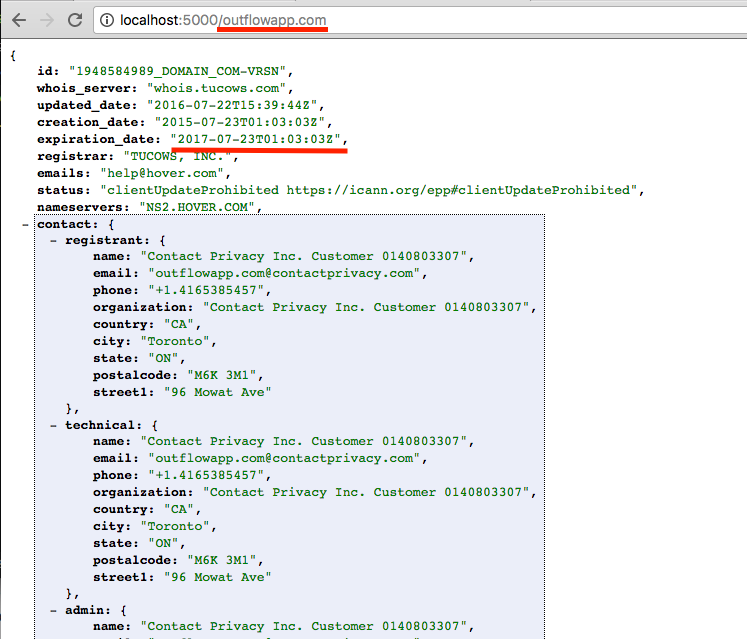Click the registrant postalcode "M6K 3M1"
The image size is (747, 639).
click(222, 375)
